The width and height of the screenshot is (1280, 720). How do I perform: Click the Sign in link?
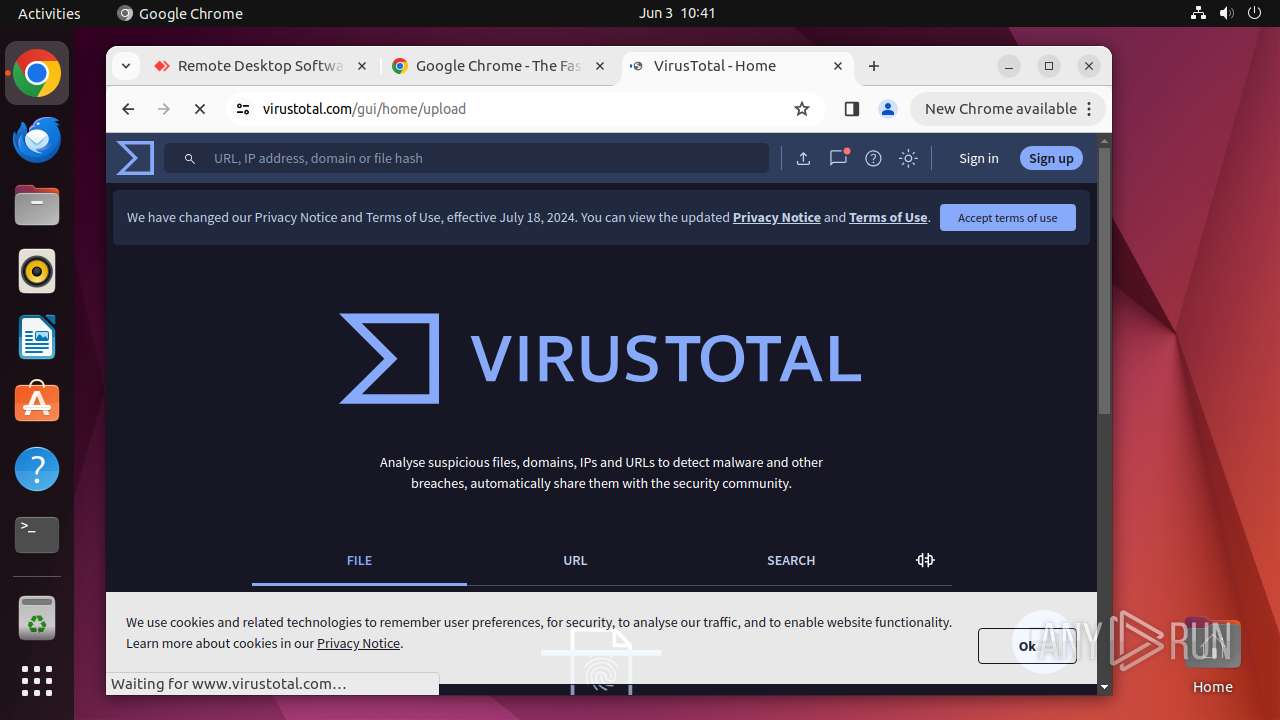[978, 158]
